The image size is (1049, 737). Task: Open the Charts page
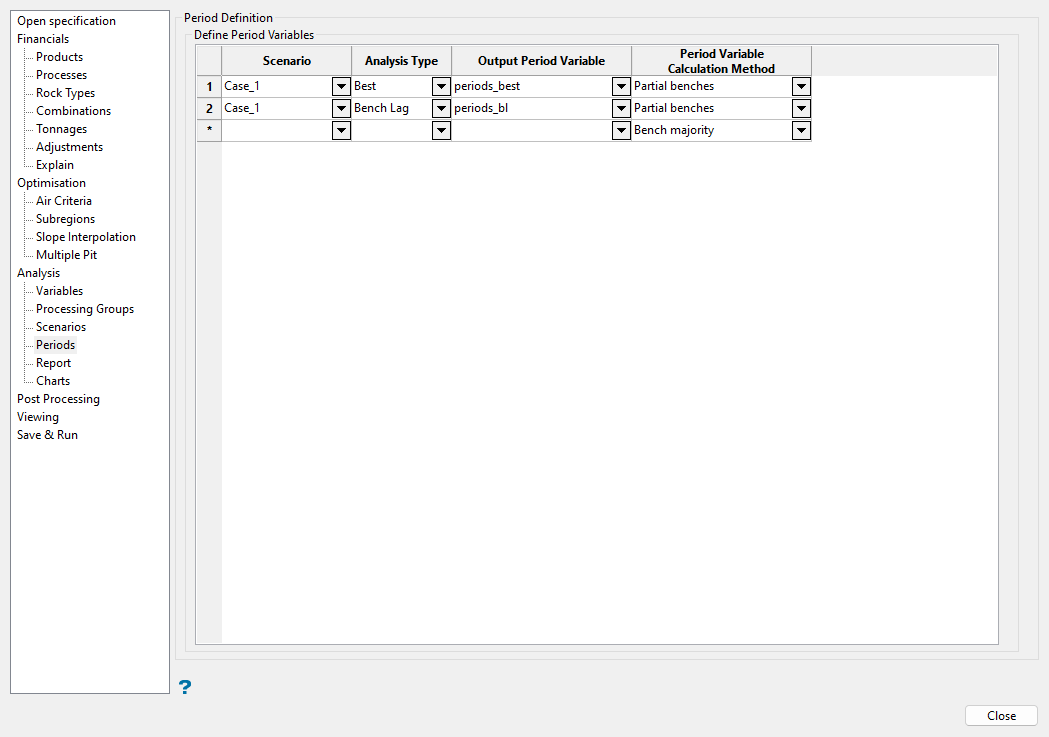tap(53, 381)
